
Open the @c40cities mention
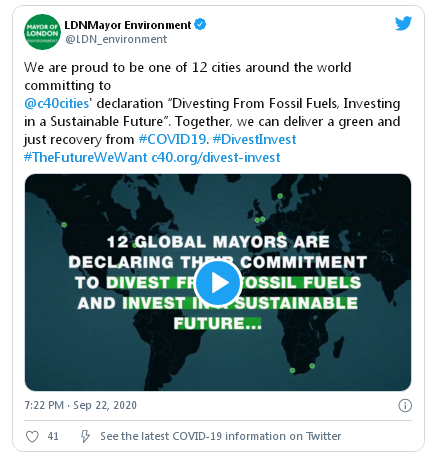coord(56,103)
